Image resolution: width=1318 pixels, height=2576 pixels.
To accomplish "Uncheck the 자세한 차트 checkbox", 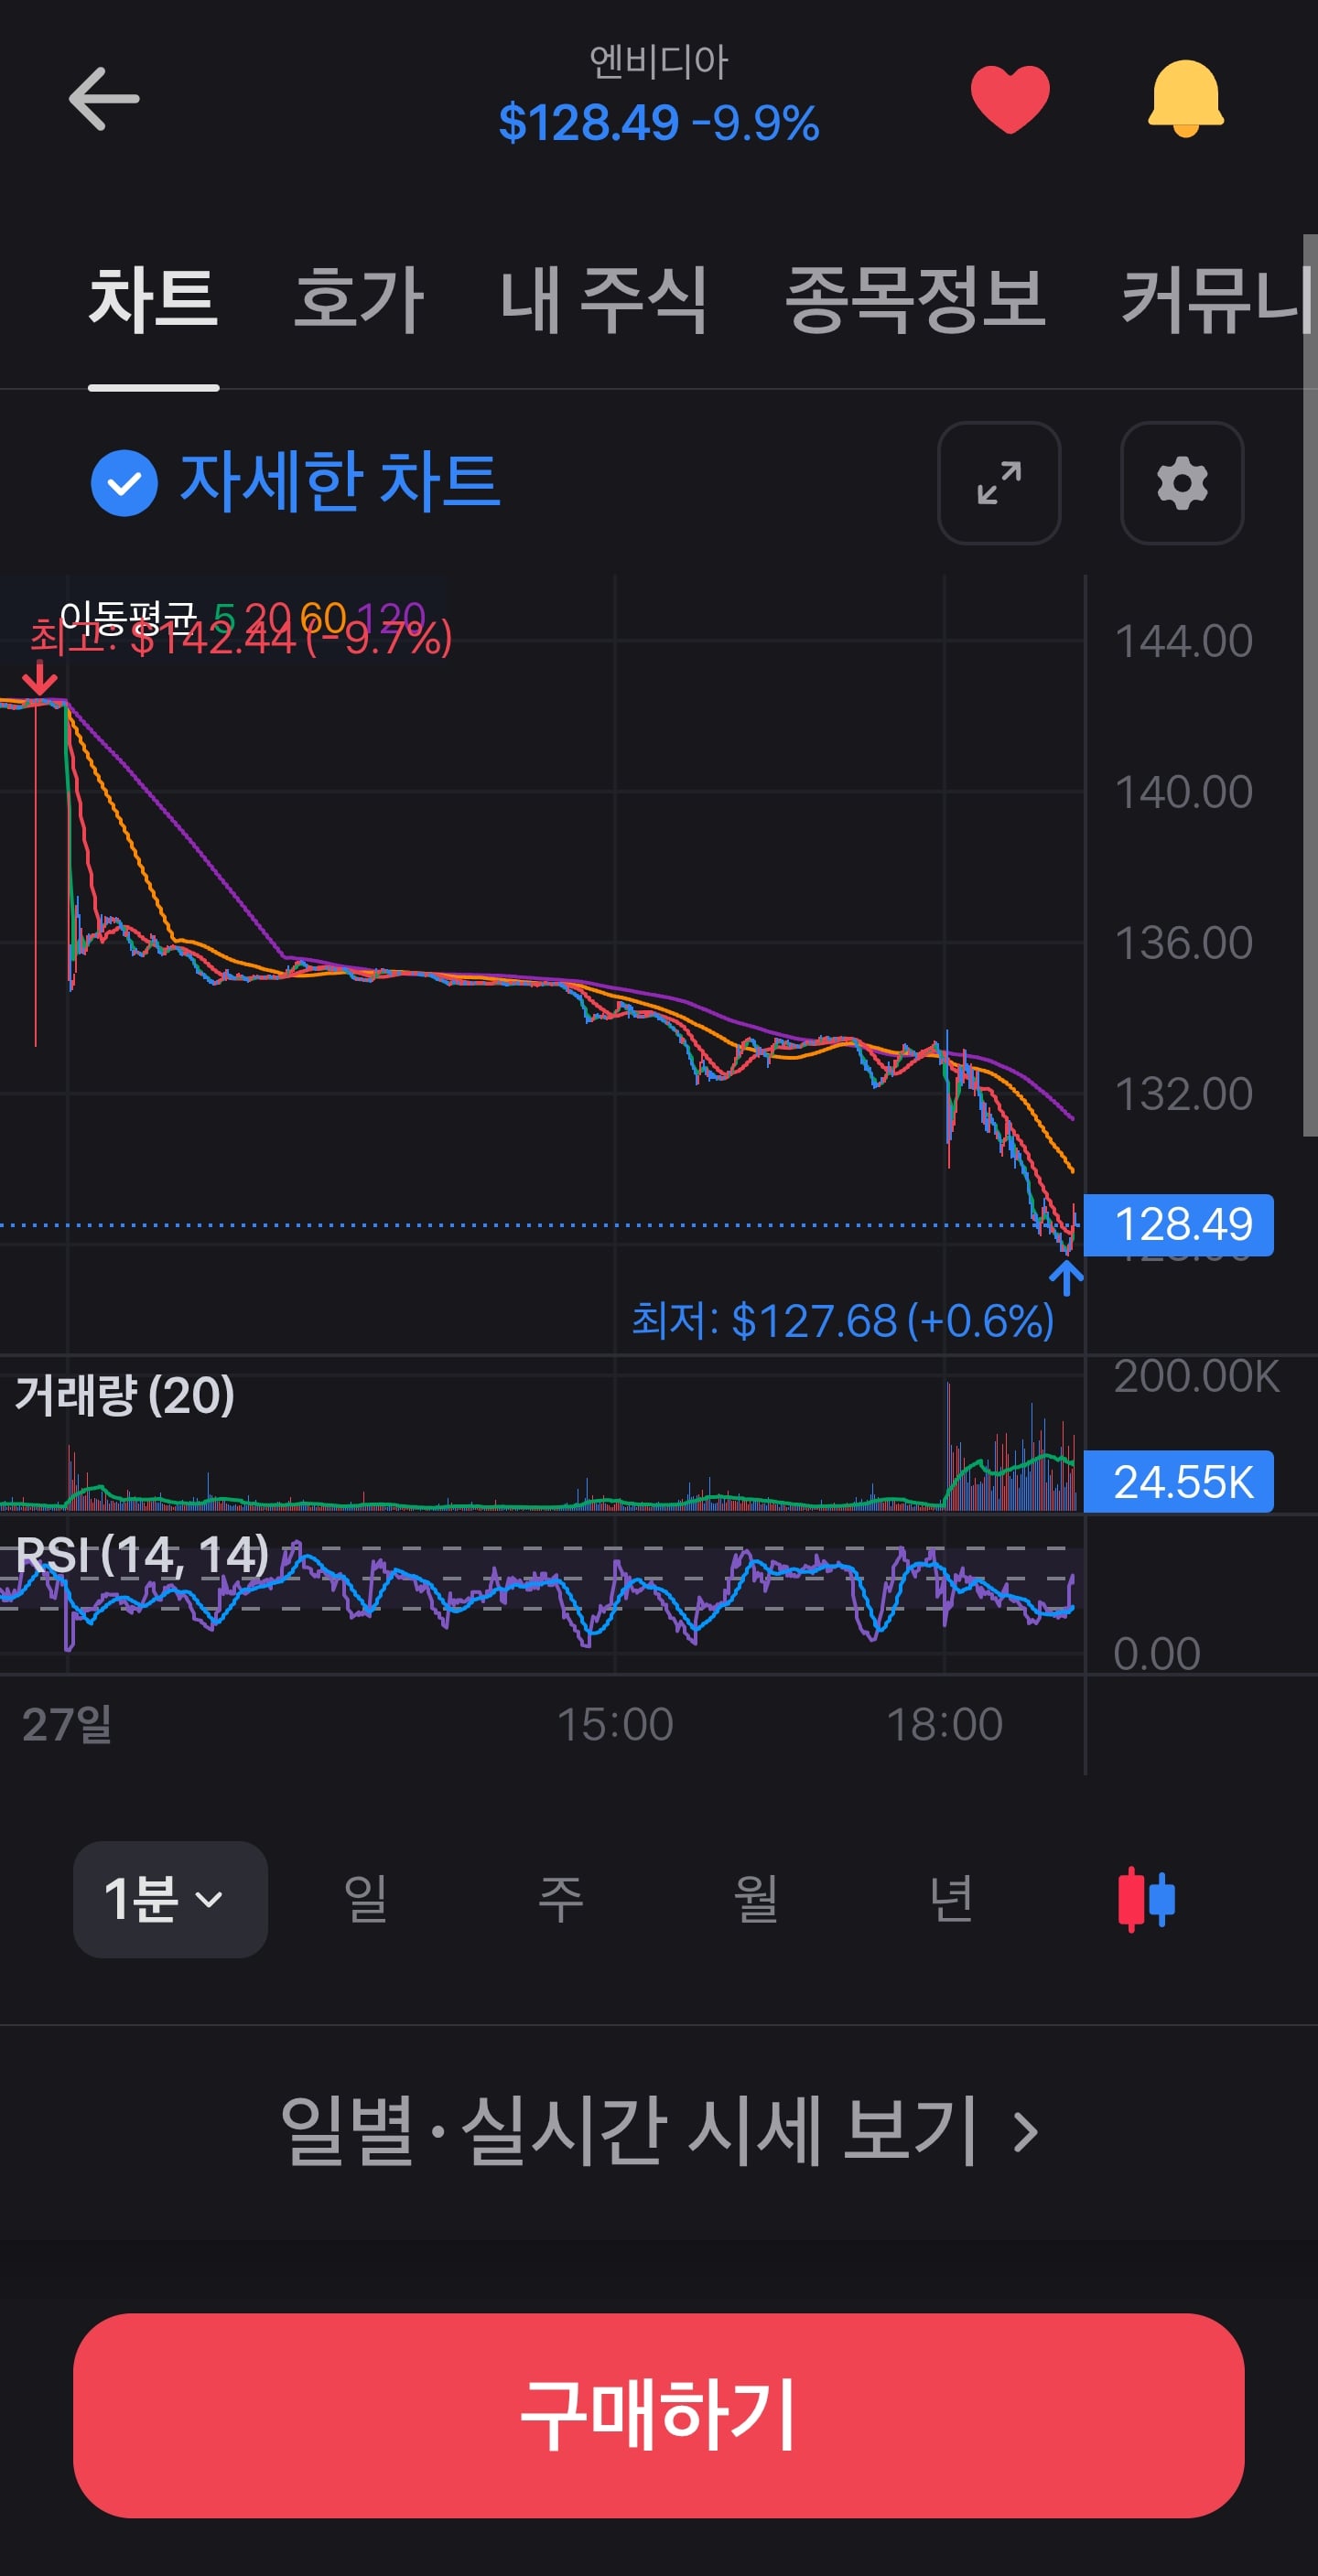I will click(x=124, y=483).
